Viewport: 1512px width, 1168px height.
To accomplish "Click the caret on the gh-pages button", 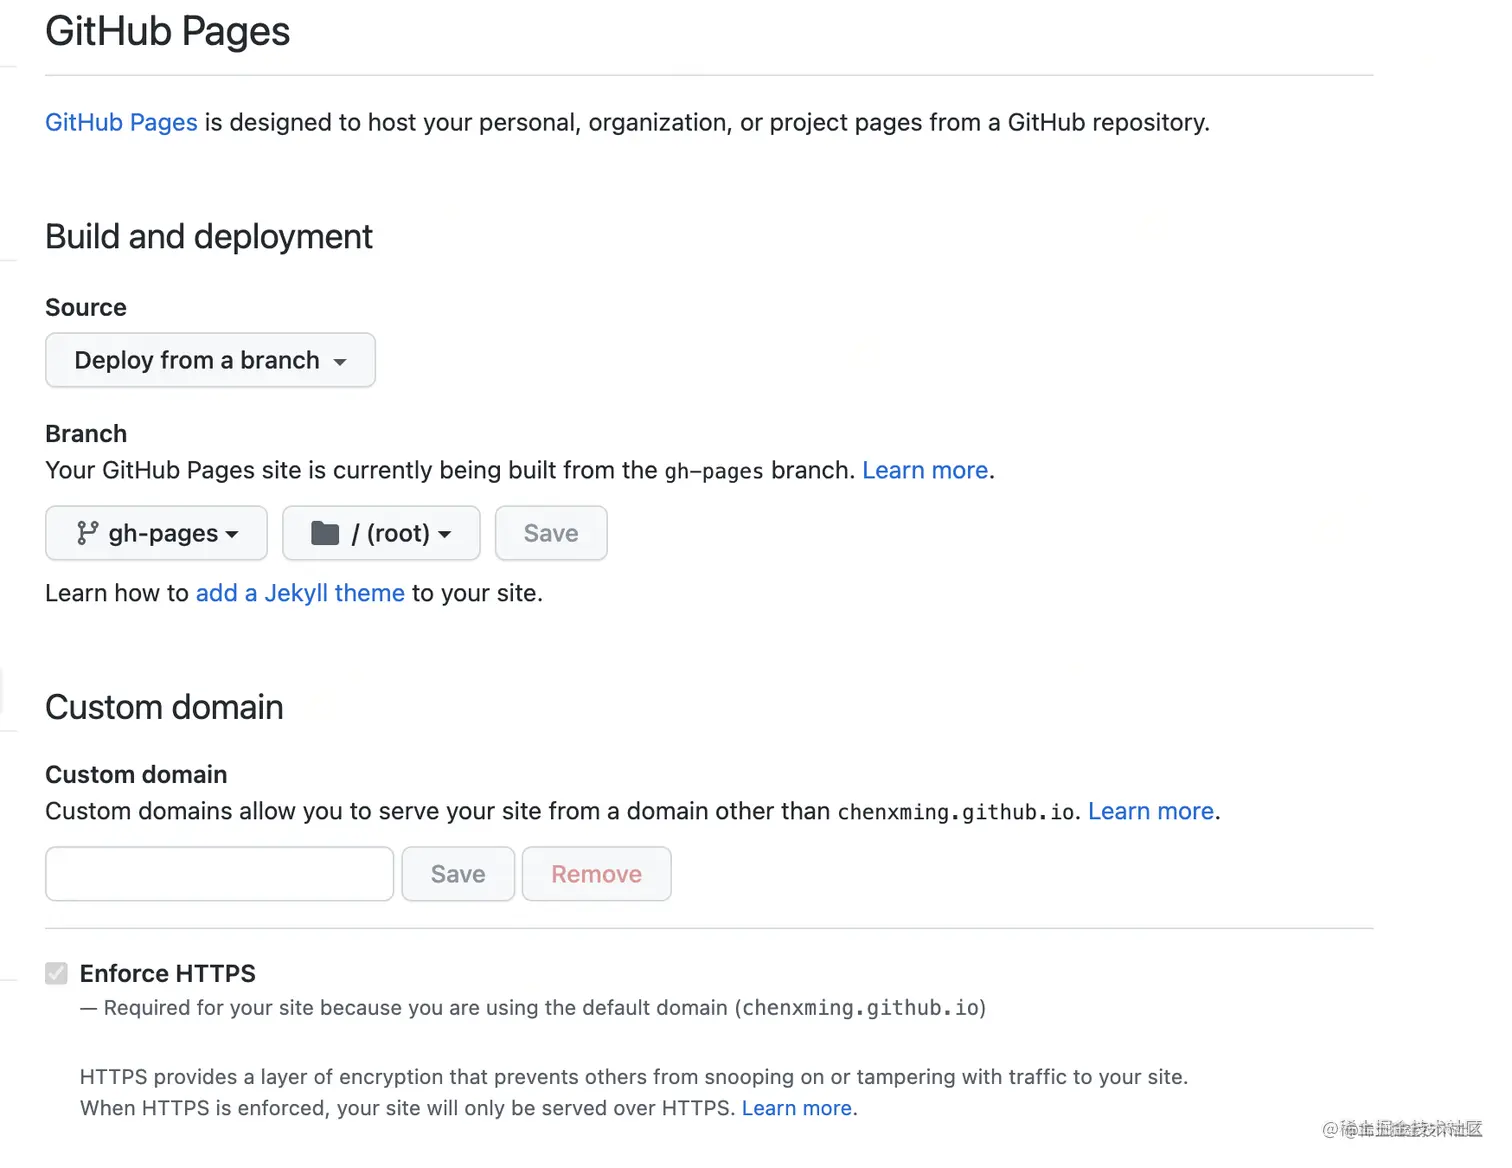I will pyautogui.click(x=233, y=534).
